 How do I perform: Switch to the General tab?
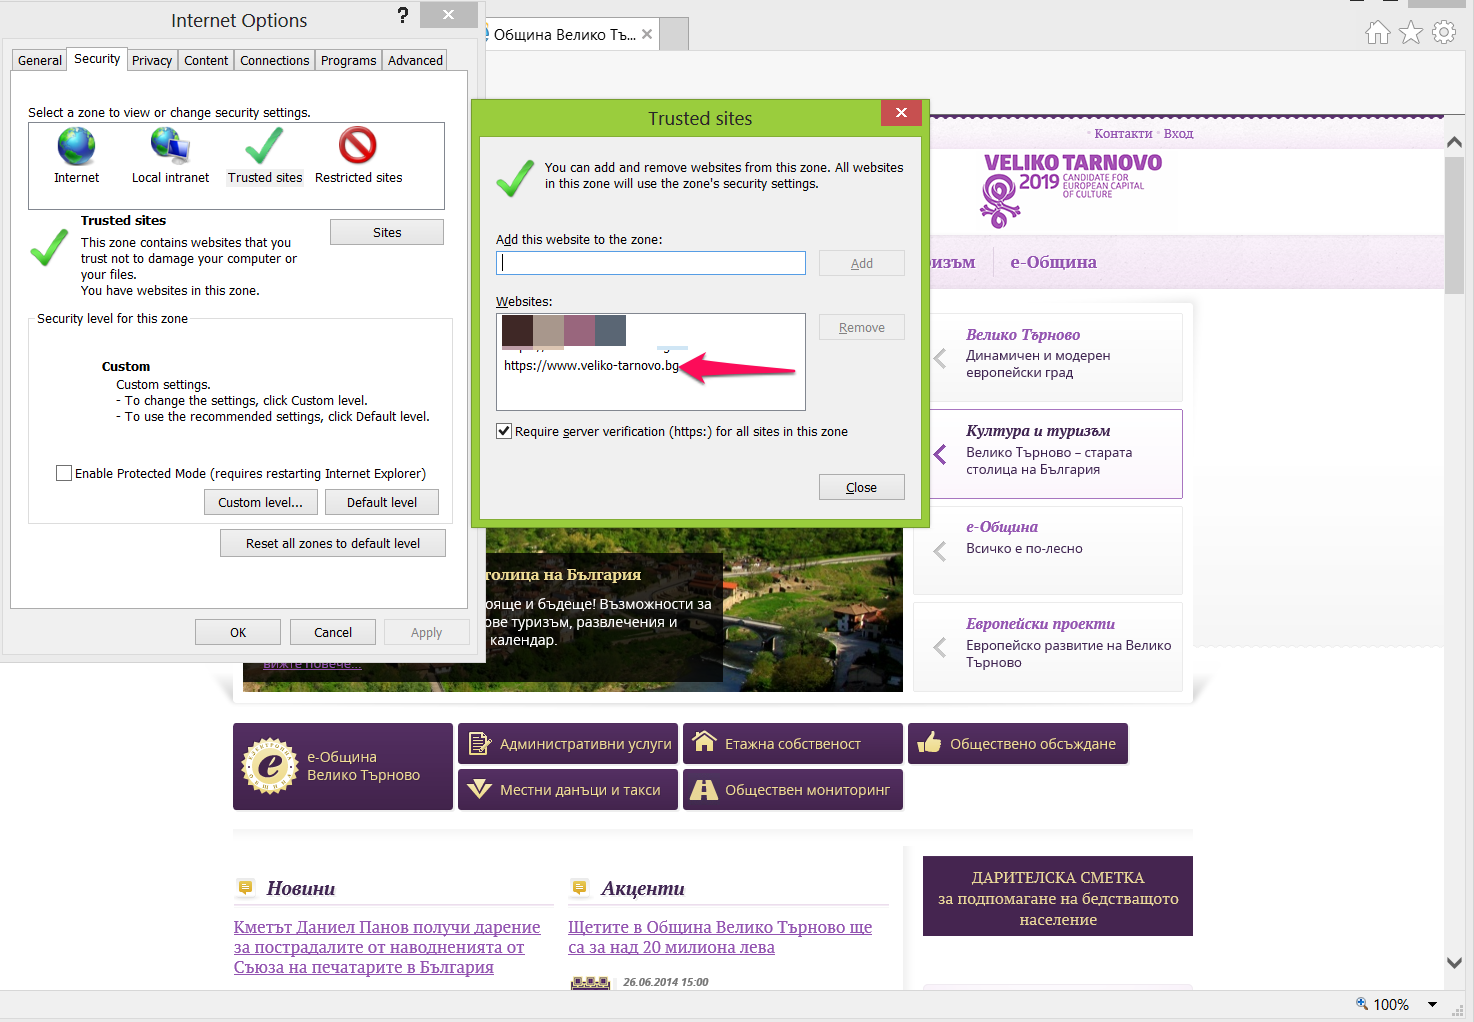click(40, 60)
